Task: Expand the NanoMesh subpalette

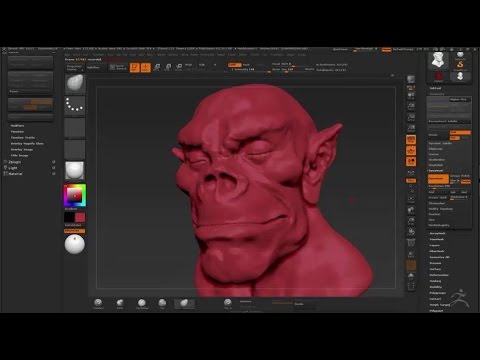Action: [x=437, y=240]
